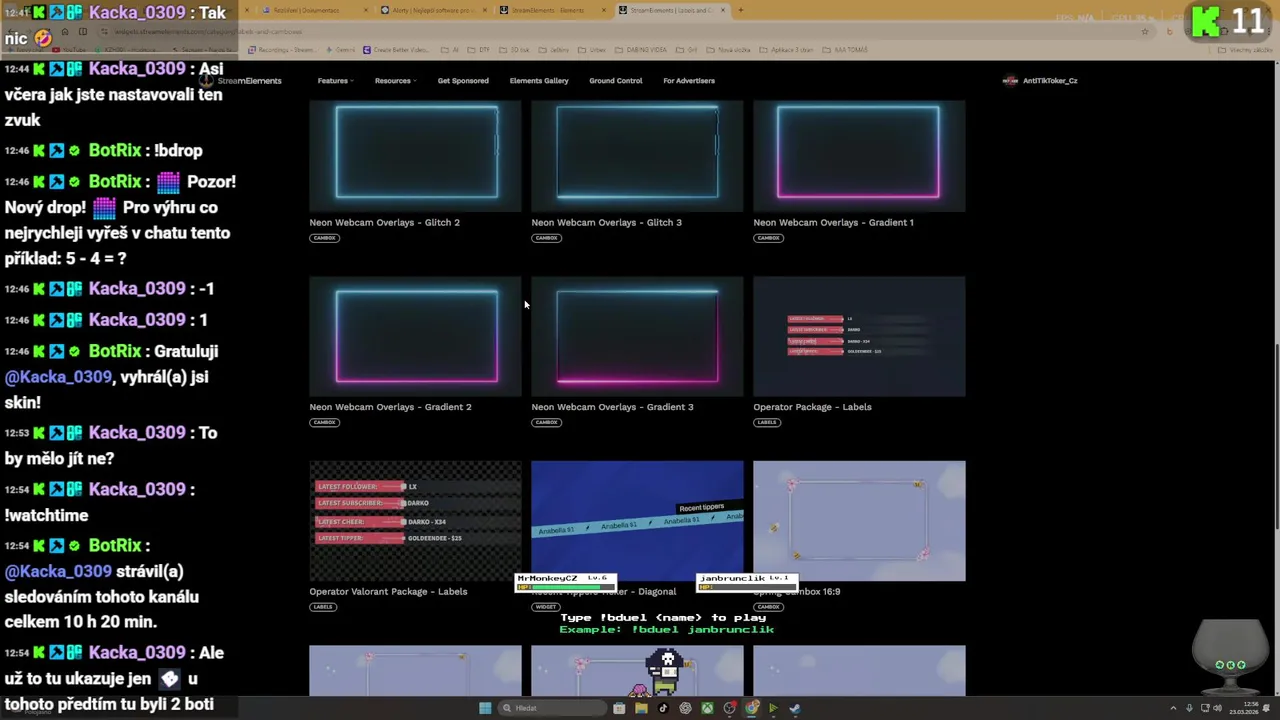Open File Explorer from the taskbar

click(641, 708)
